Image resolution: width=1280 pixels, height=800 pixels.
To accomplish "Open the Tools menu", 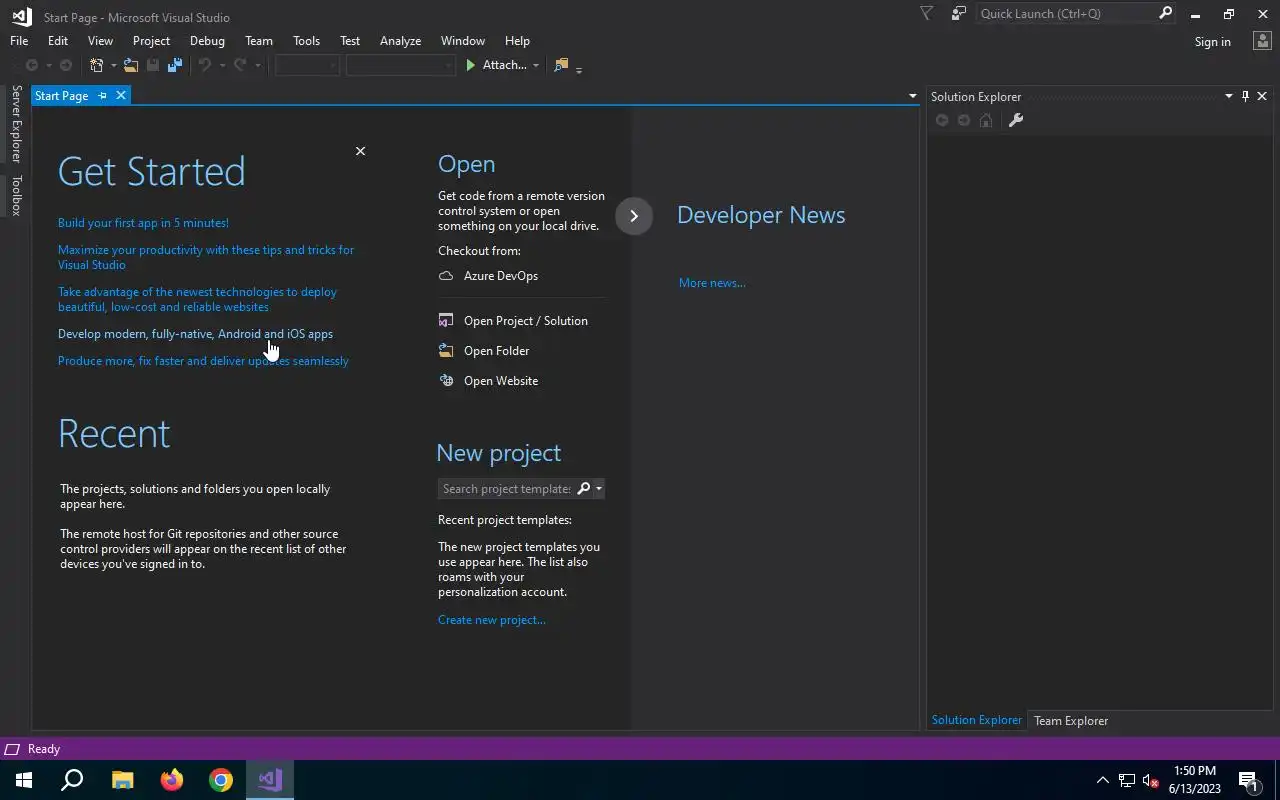I will 306,41.
